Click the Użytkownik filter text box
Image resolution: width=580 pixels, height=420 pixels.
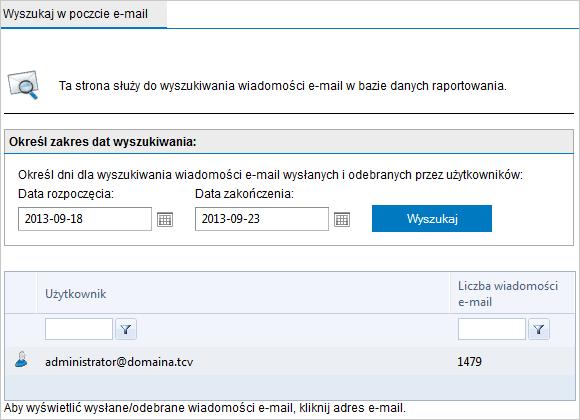(79, 329)
